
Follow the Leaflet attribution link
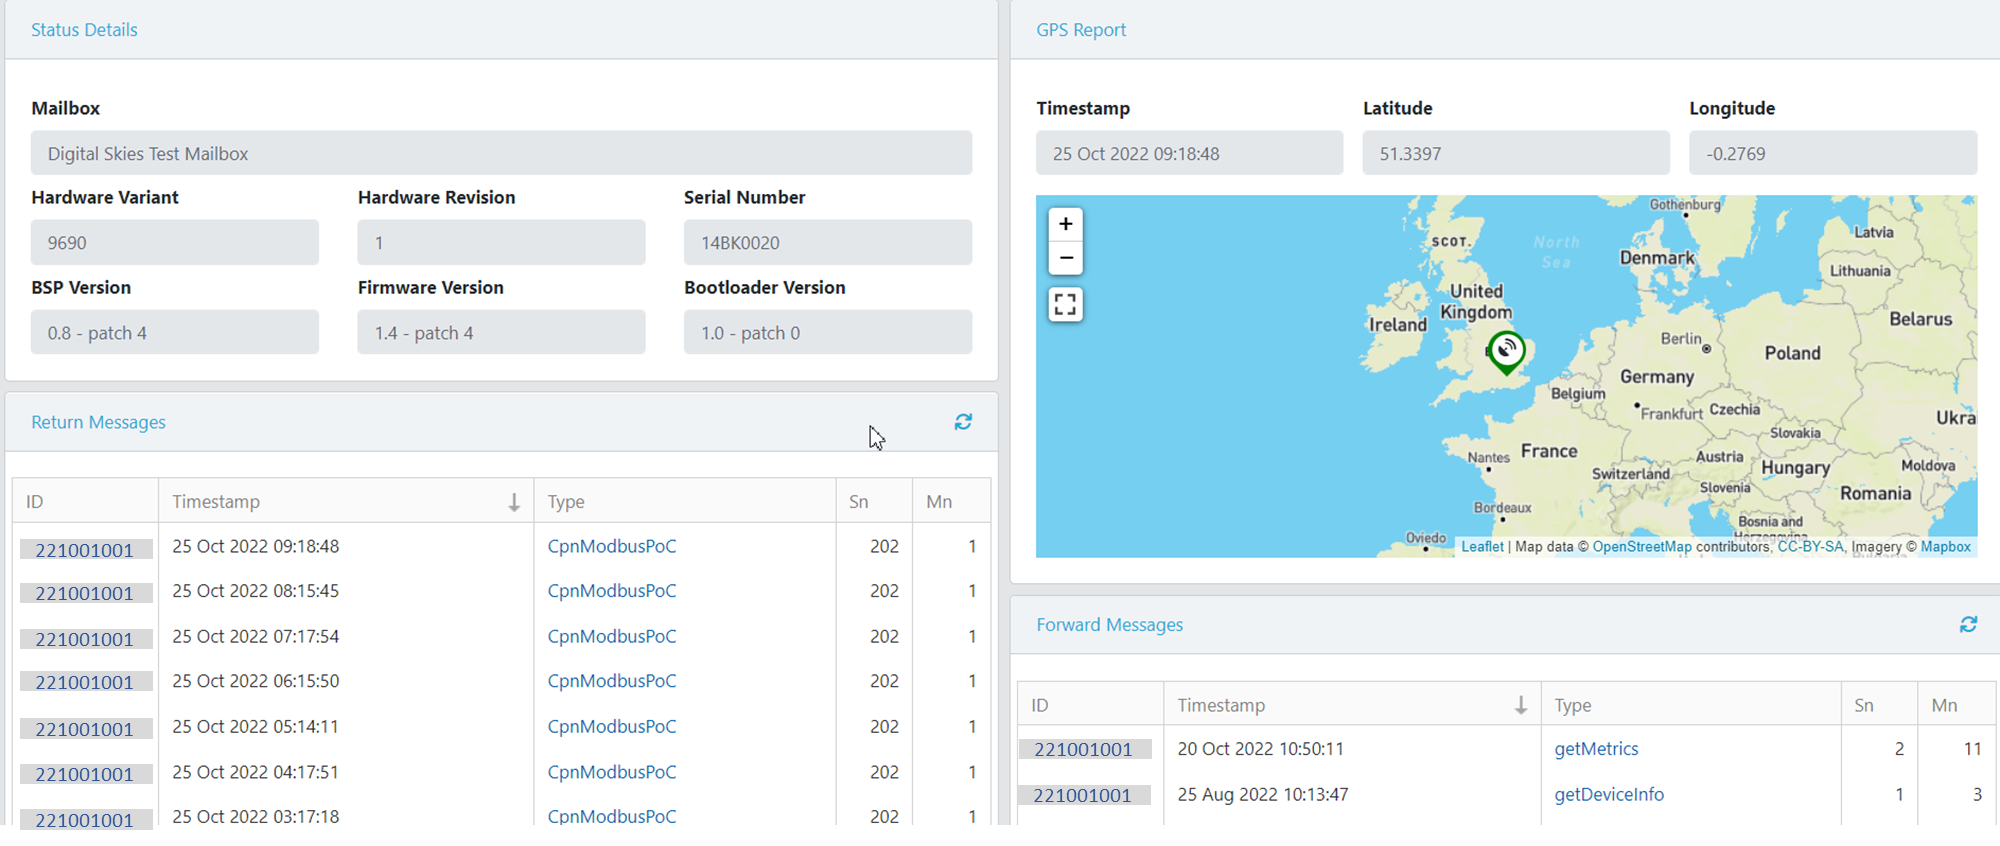(x=1482, y=547)
